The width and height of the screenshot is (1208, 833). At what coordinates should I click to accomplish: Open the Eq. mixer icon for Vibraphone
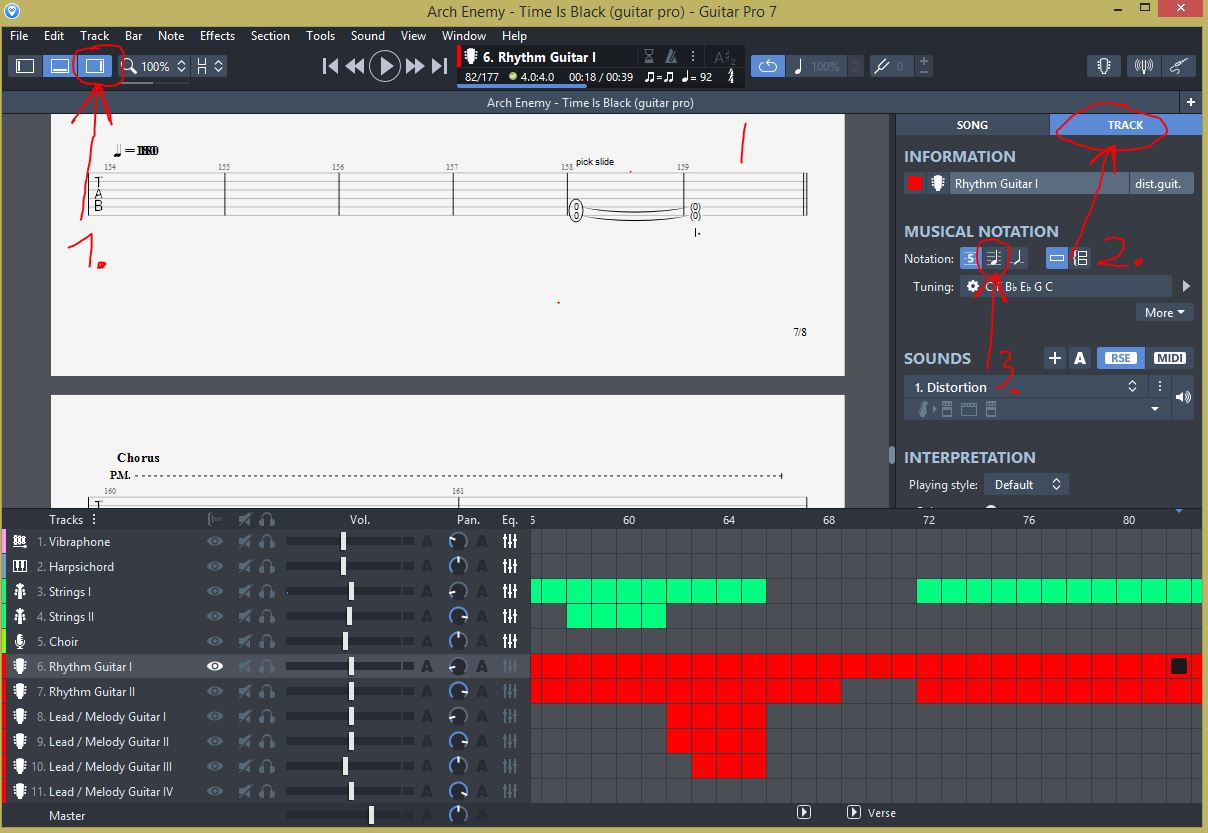click(x=510, y=541)
